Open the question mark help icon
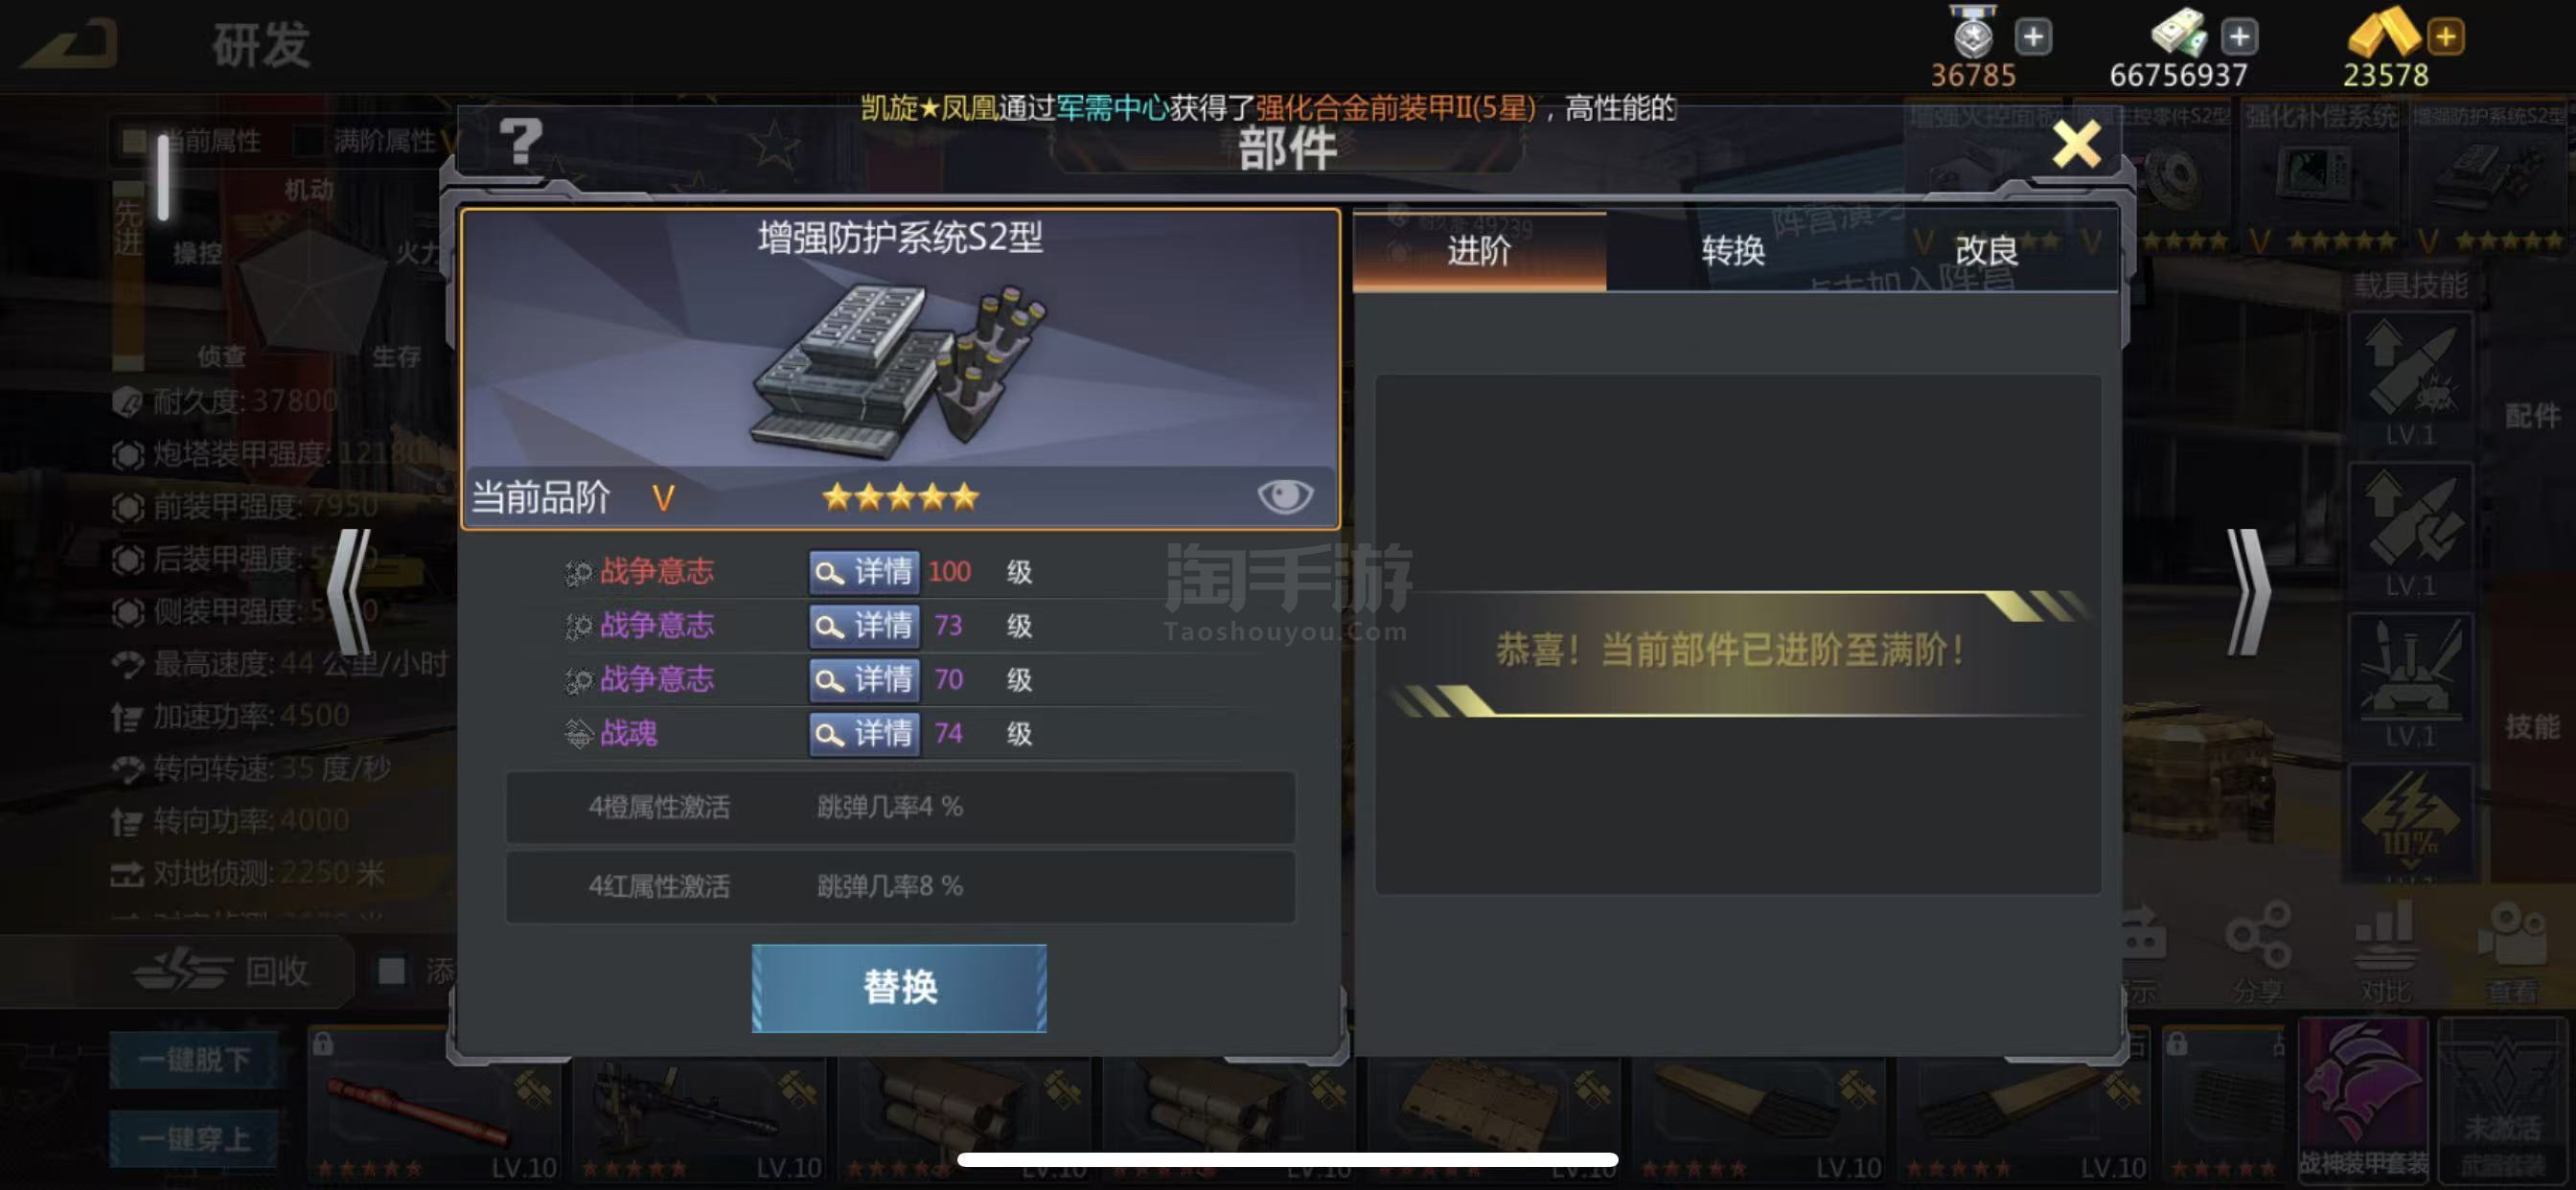 [x=520, y=142]
